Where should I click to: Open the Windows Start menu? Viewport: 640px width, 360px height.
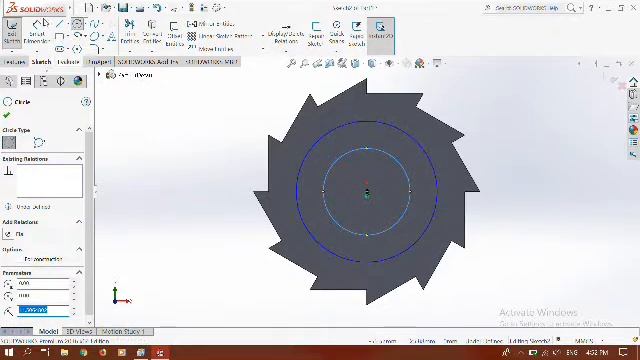9,352
